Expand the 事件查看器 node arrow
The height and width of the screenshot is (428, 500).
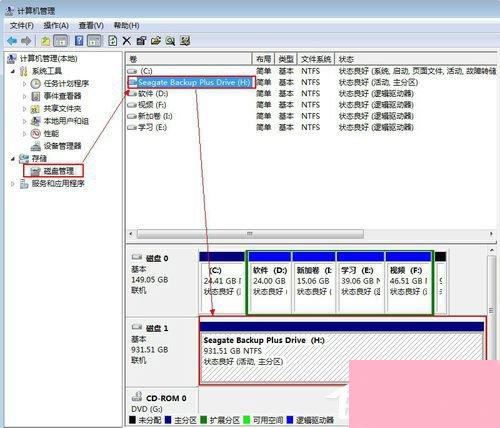point(24,96)
